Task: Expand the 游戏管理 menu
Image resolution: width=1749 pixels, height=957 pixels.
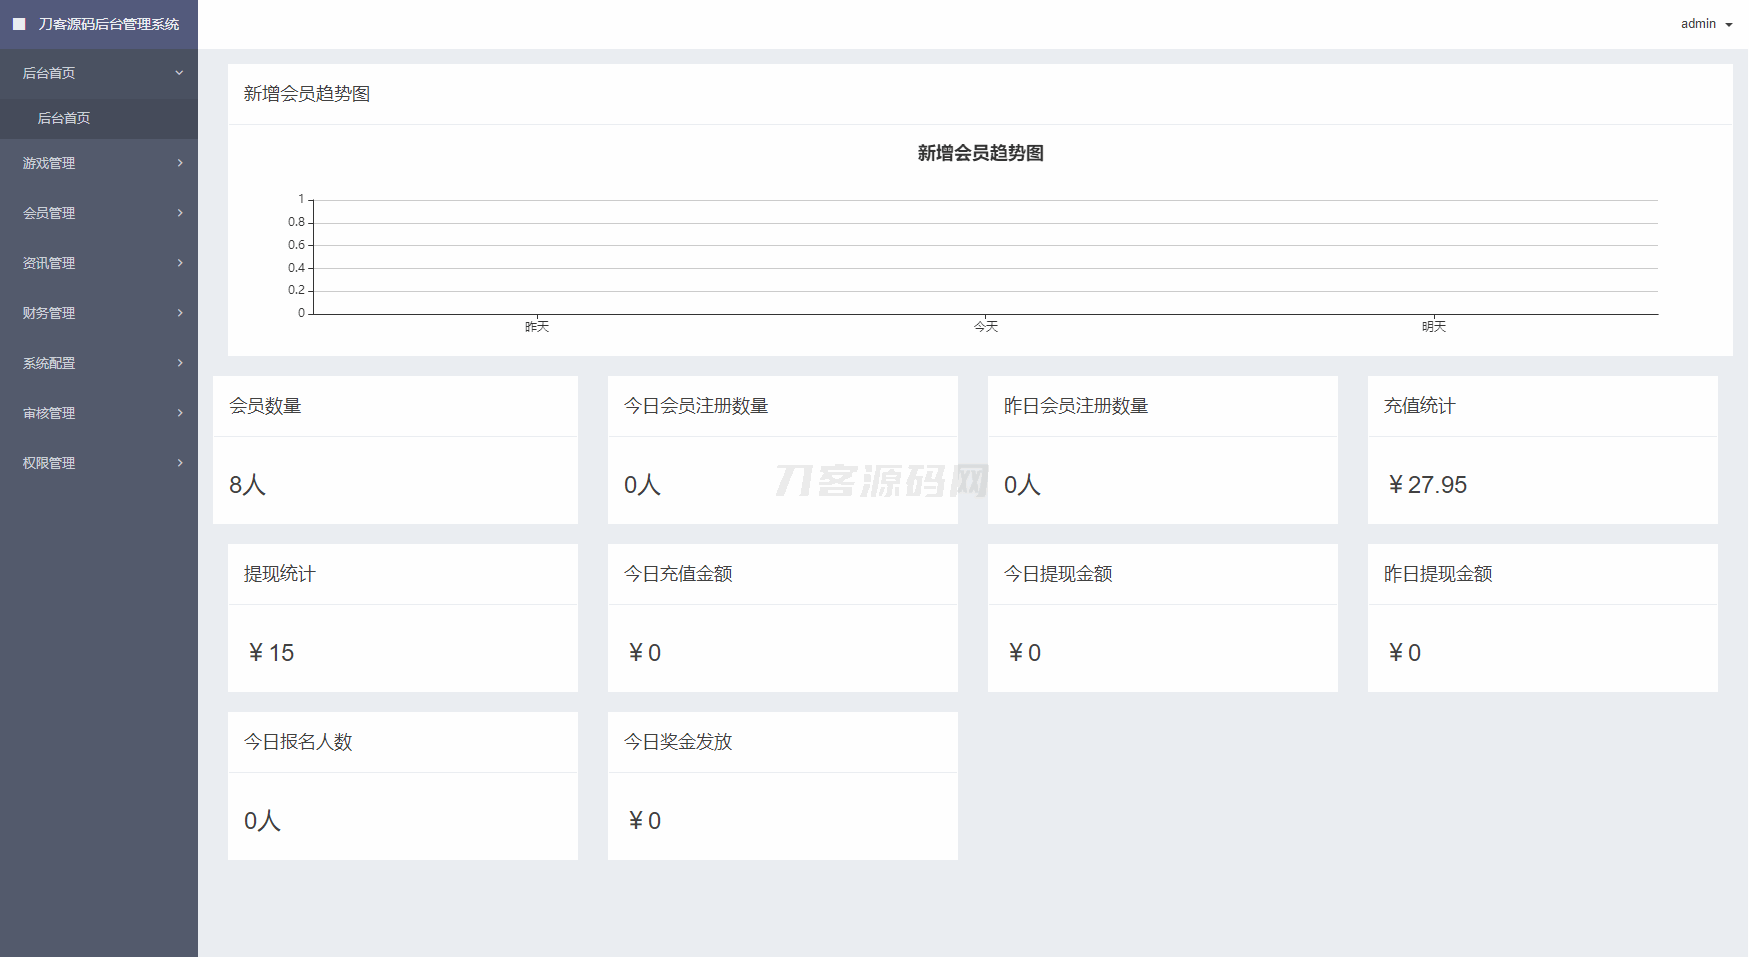Action: point(49,163)
